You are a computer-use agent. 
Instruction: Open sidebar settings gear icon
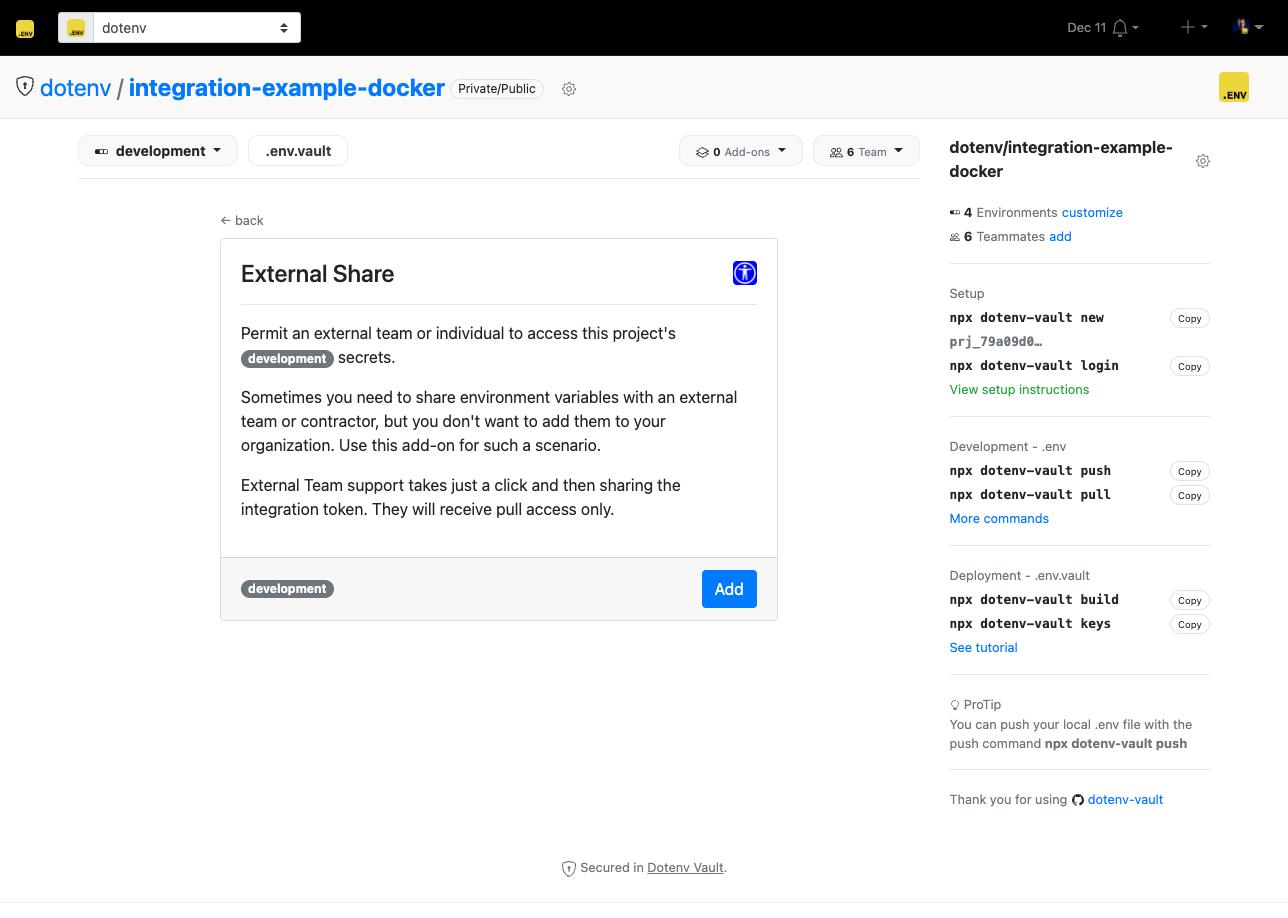coord(1203,161)
